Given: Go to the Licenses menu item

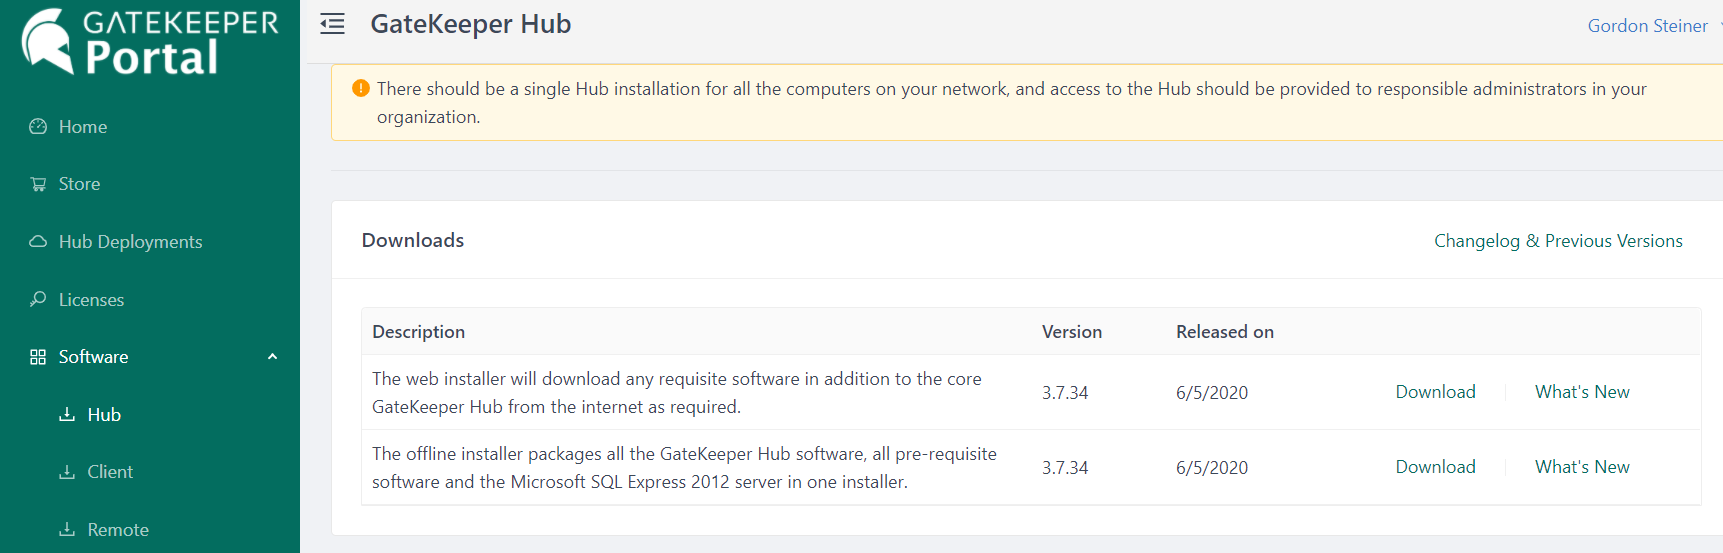Looking at the screenshot, I should 91,300.
